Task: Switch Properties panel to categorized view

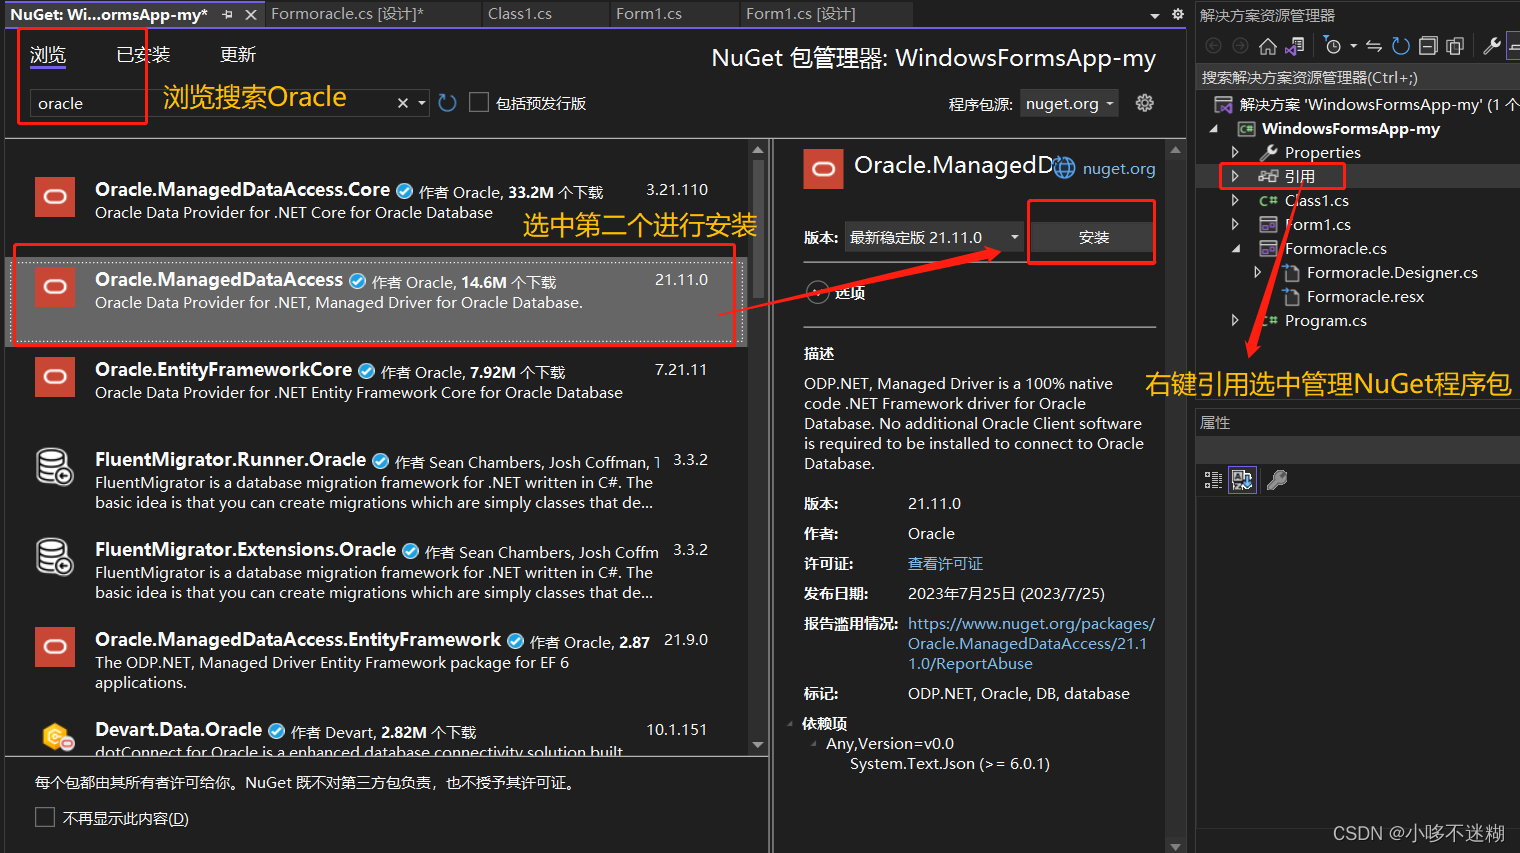Action: [x=1213, y=479]
